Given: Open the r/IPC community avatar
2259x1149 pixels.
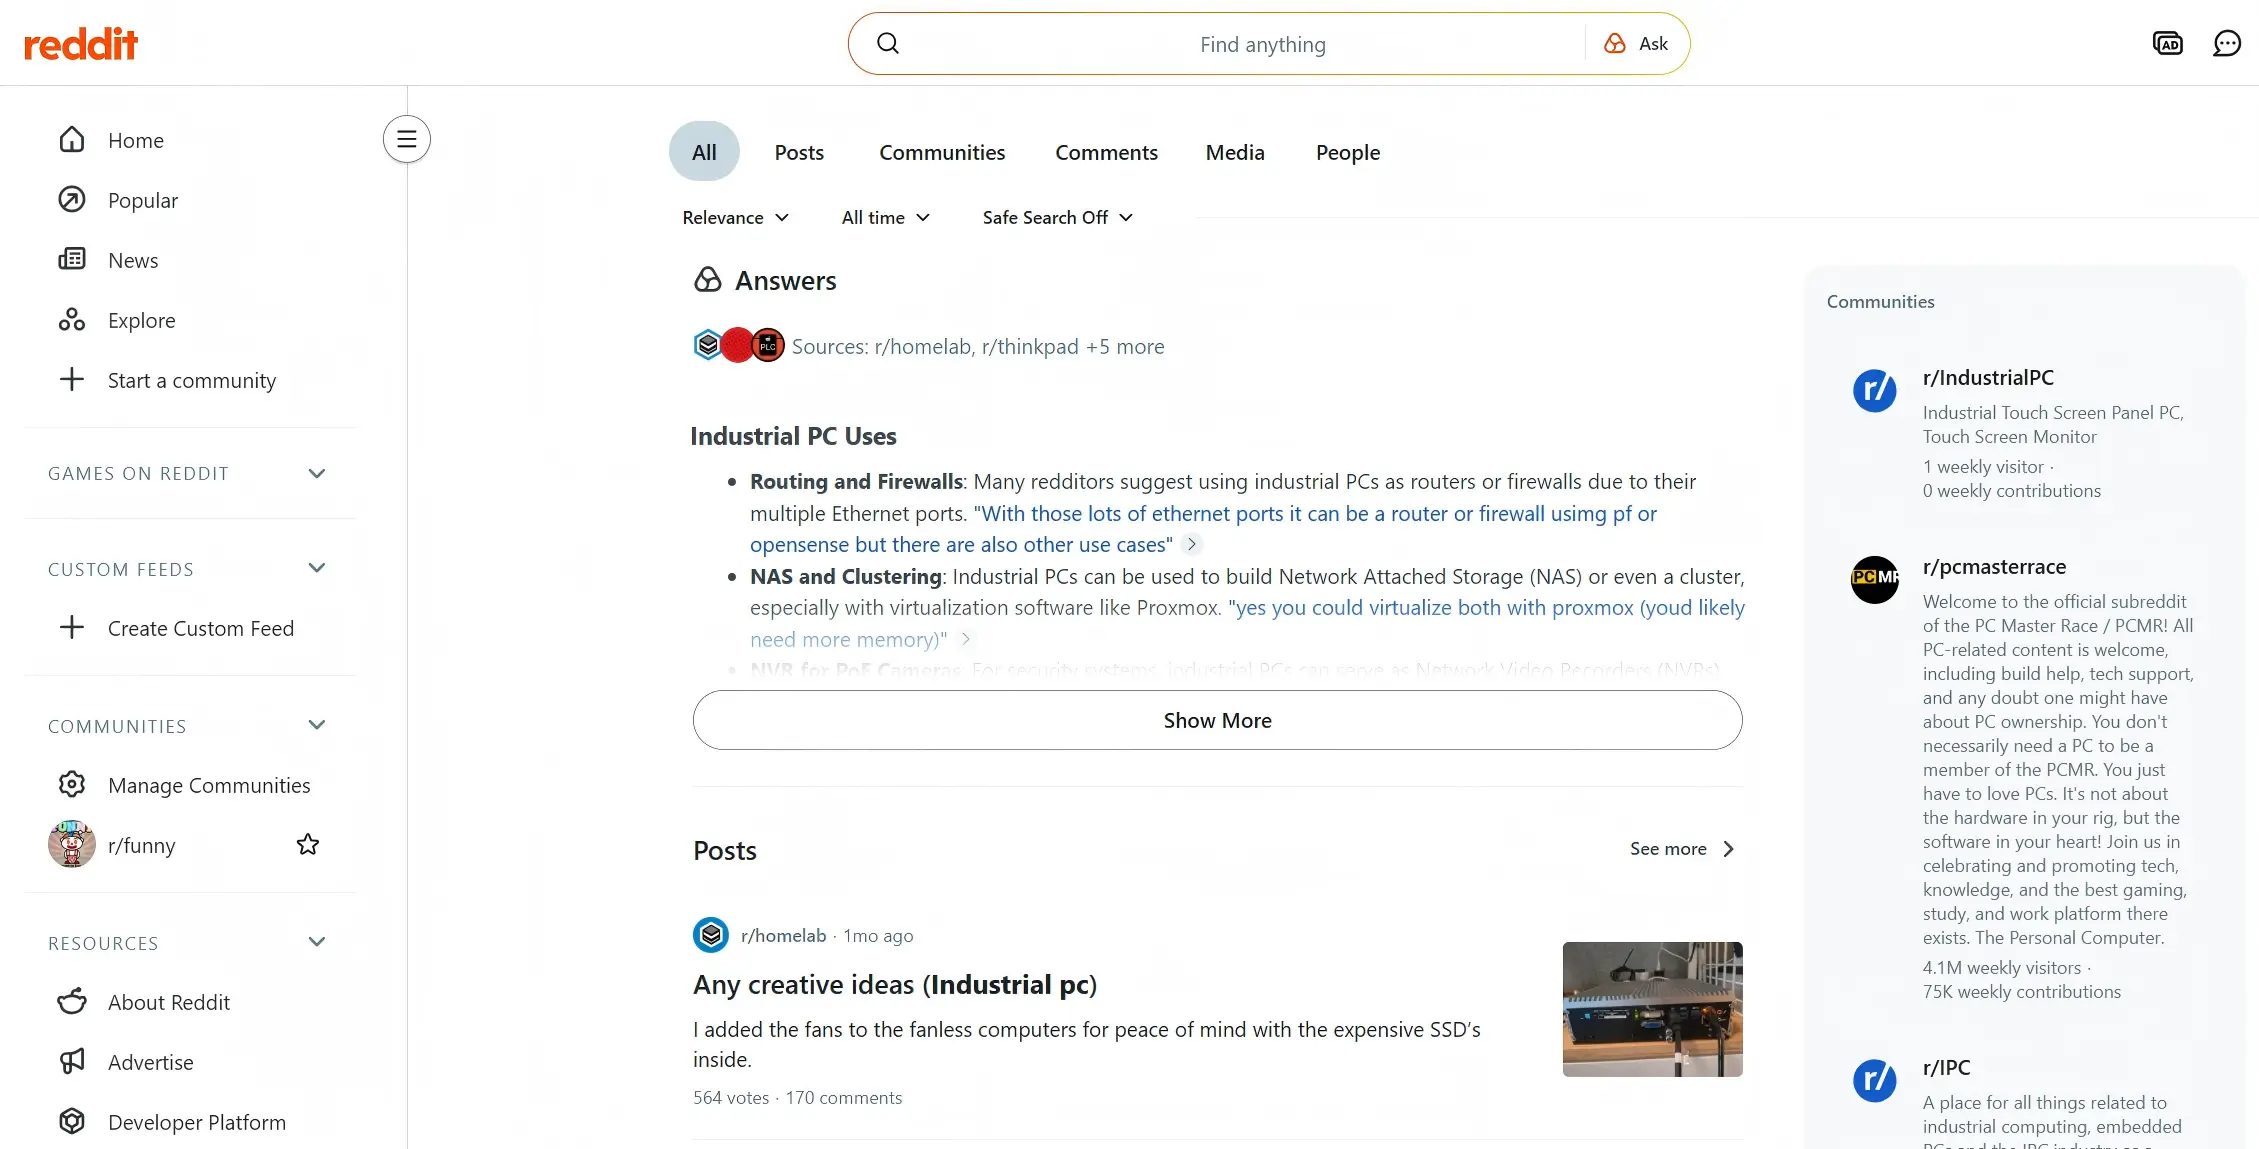Looking at the screenshot, I should [x=1875, y=1080].
